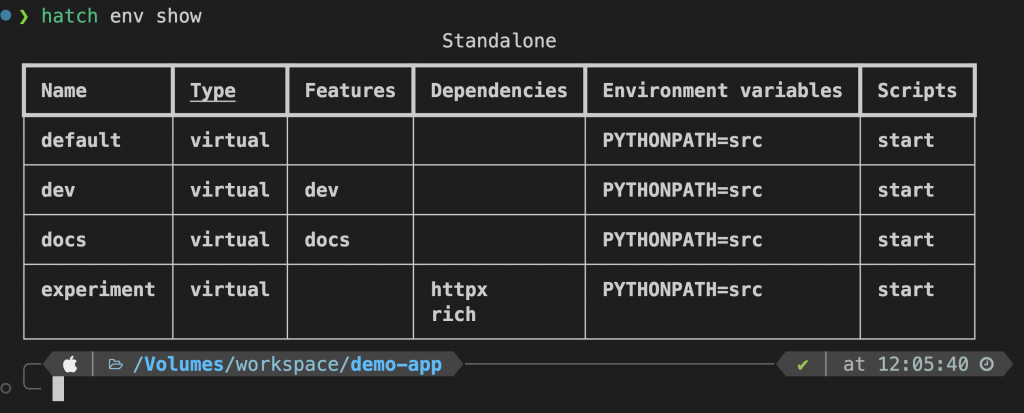Click the Scripts column header
This screenshot has width=1024, height=413.
pyautogui.click(x=917, y=91)
